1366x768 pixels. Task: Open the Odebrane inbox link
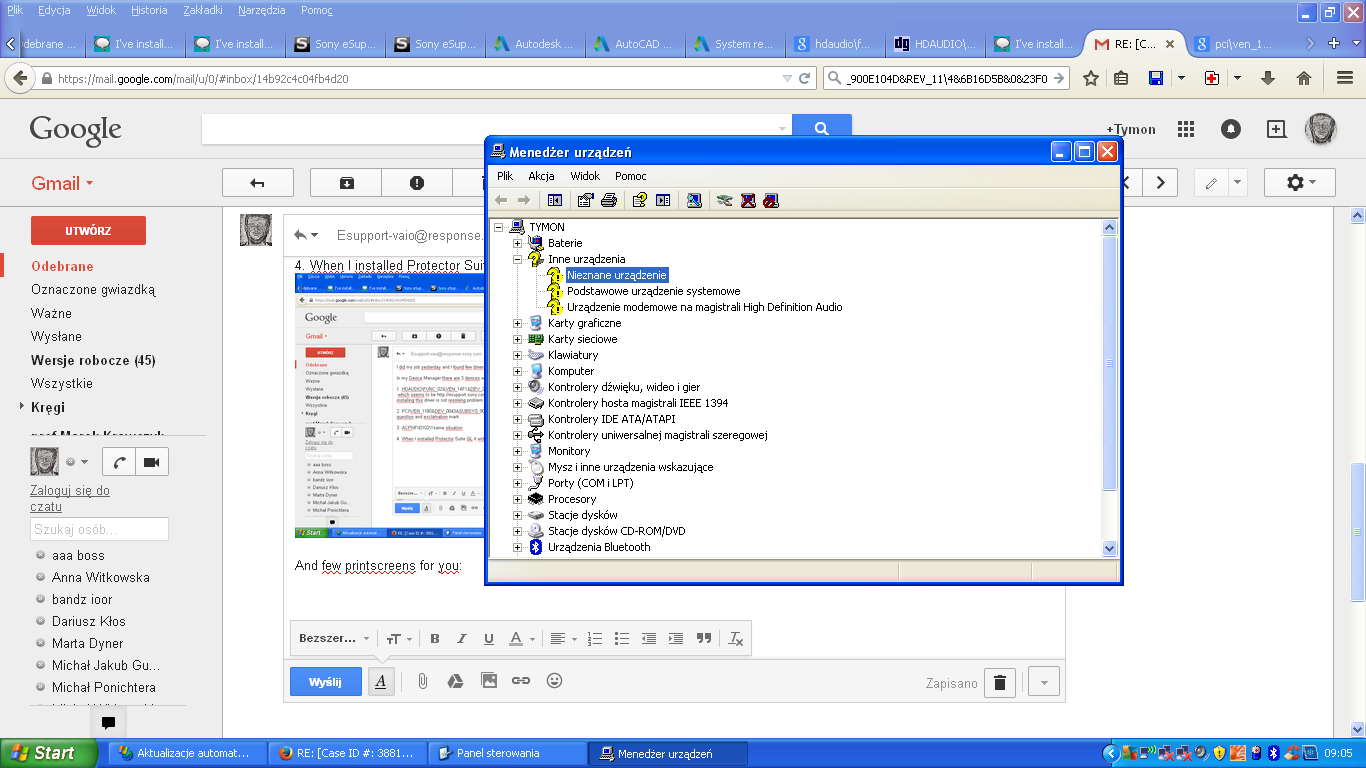tap(62, 266)
